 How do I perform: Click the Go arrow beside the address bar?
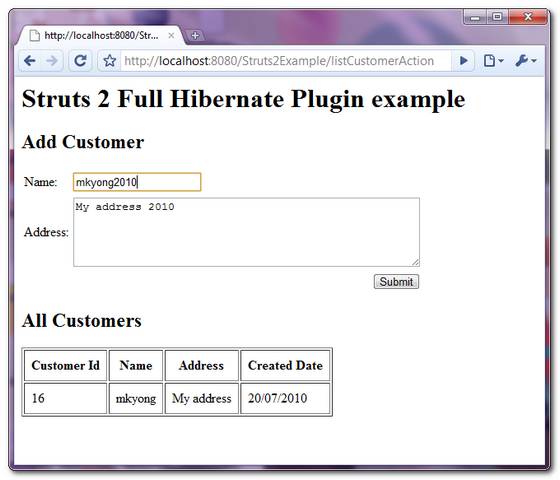[x=464, y=61]
